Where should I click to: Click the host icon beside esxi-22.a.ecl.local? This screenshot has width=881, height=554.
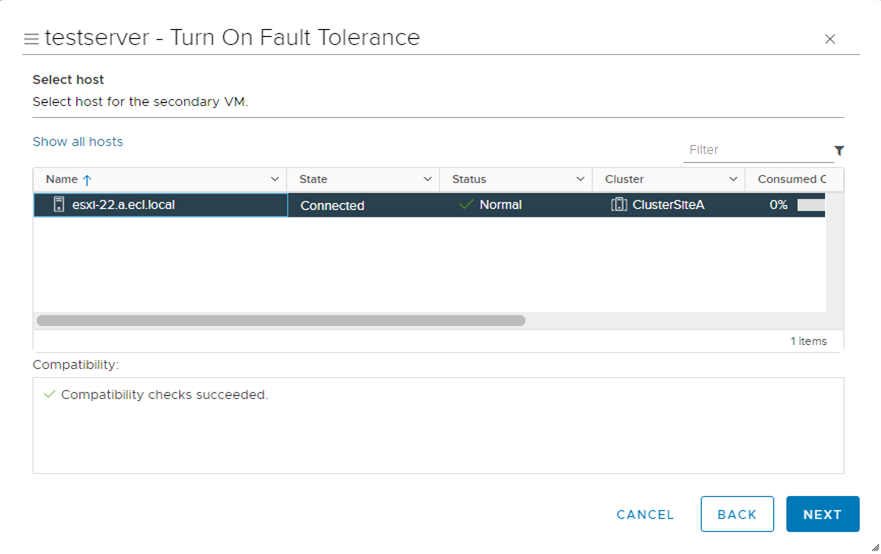point(58,205)
